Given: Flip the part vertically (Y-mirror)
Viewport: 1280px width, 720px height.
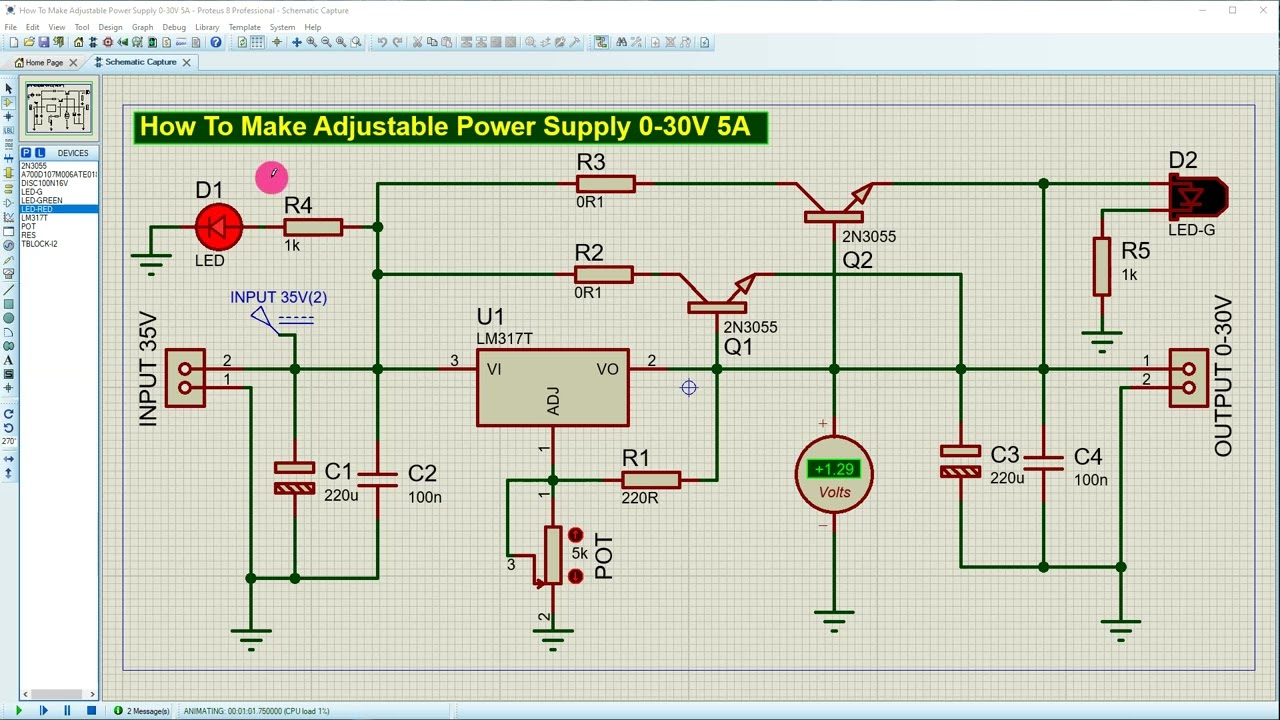Looking at the screenshot, I should click(9, 473).
